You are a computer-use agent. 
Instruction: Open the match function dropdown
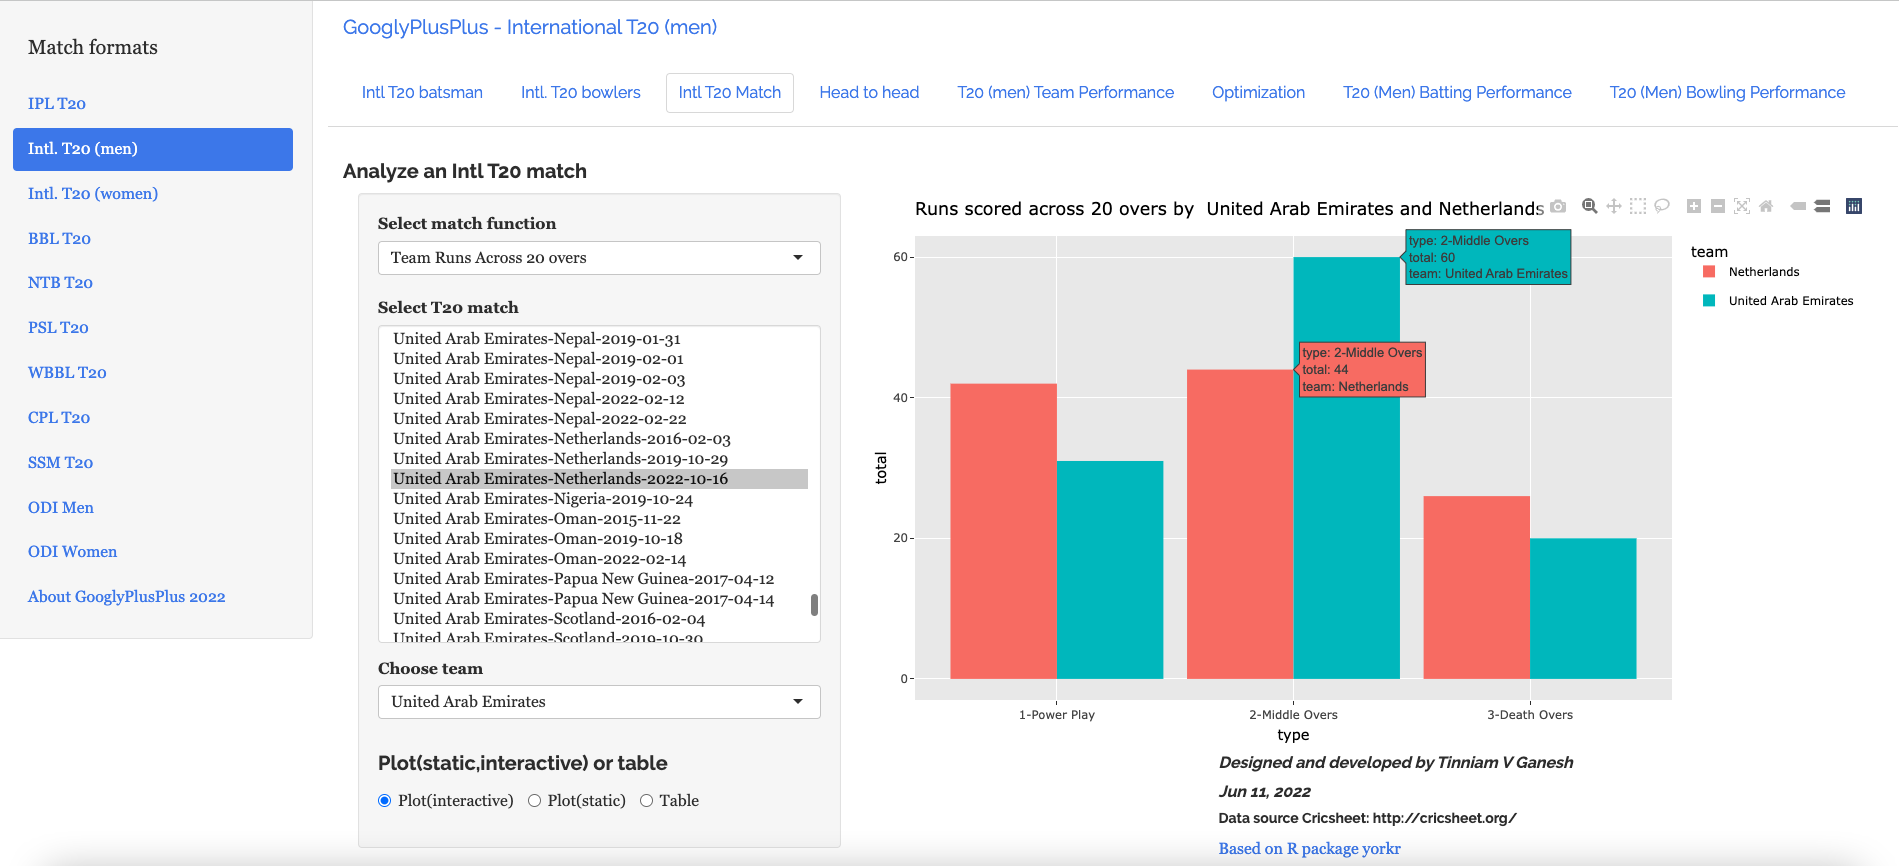pos(598,258)
